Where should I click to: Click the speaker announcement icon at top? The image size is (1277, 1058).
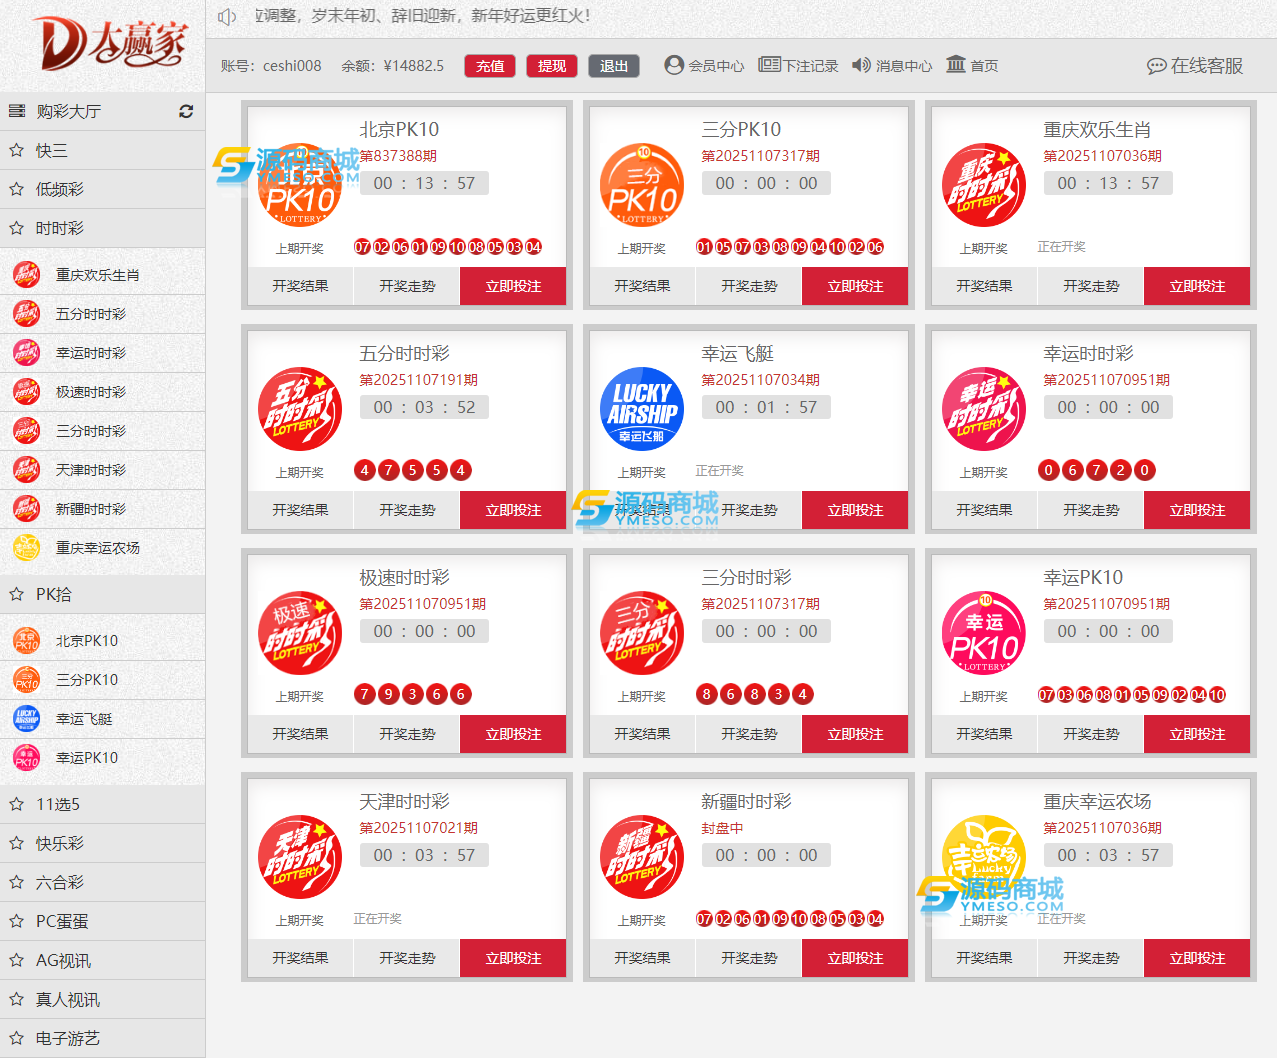(x=227, y=16)
